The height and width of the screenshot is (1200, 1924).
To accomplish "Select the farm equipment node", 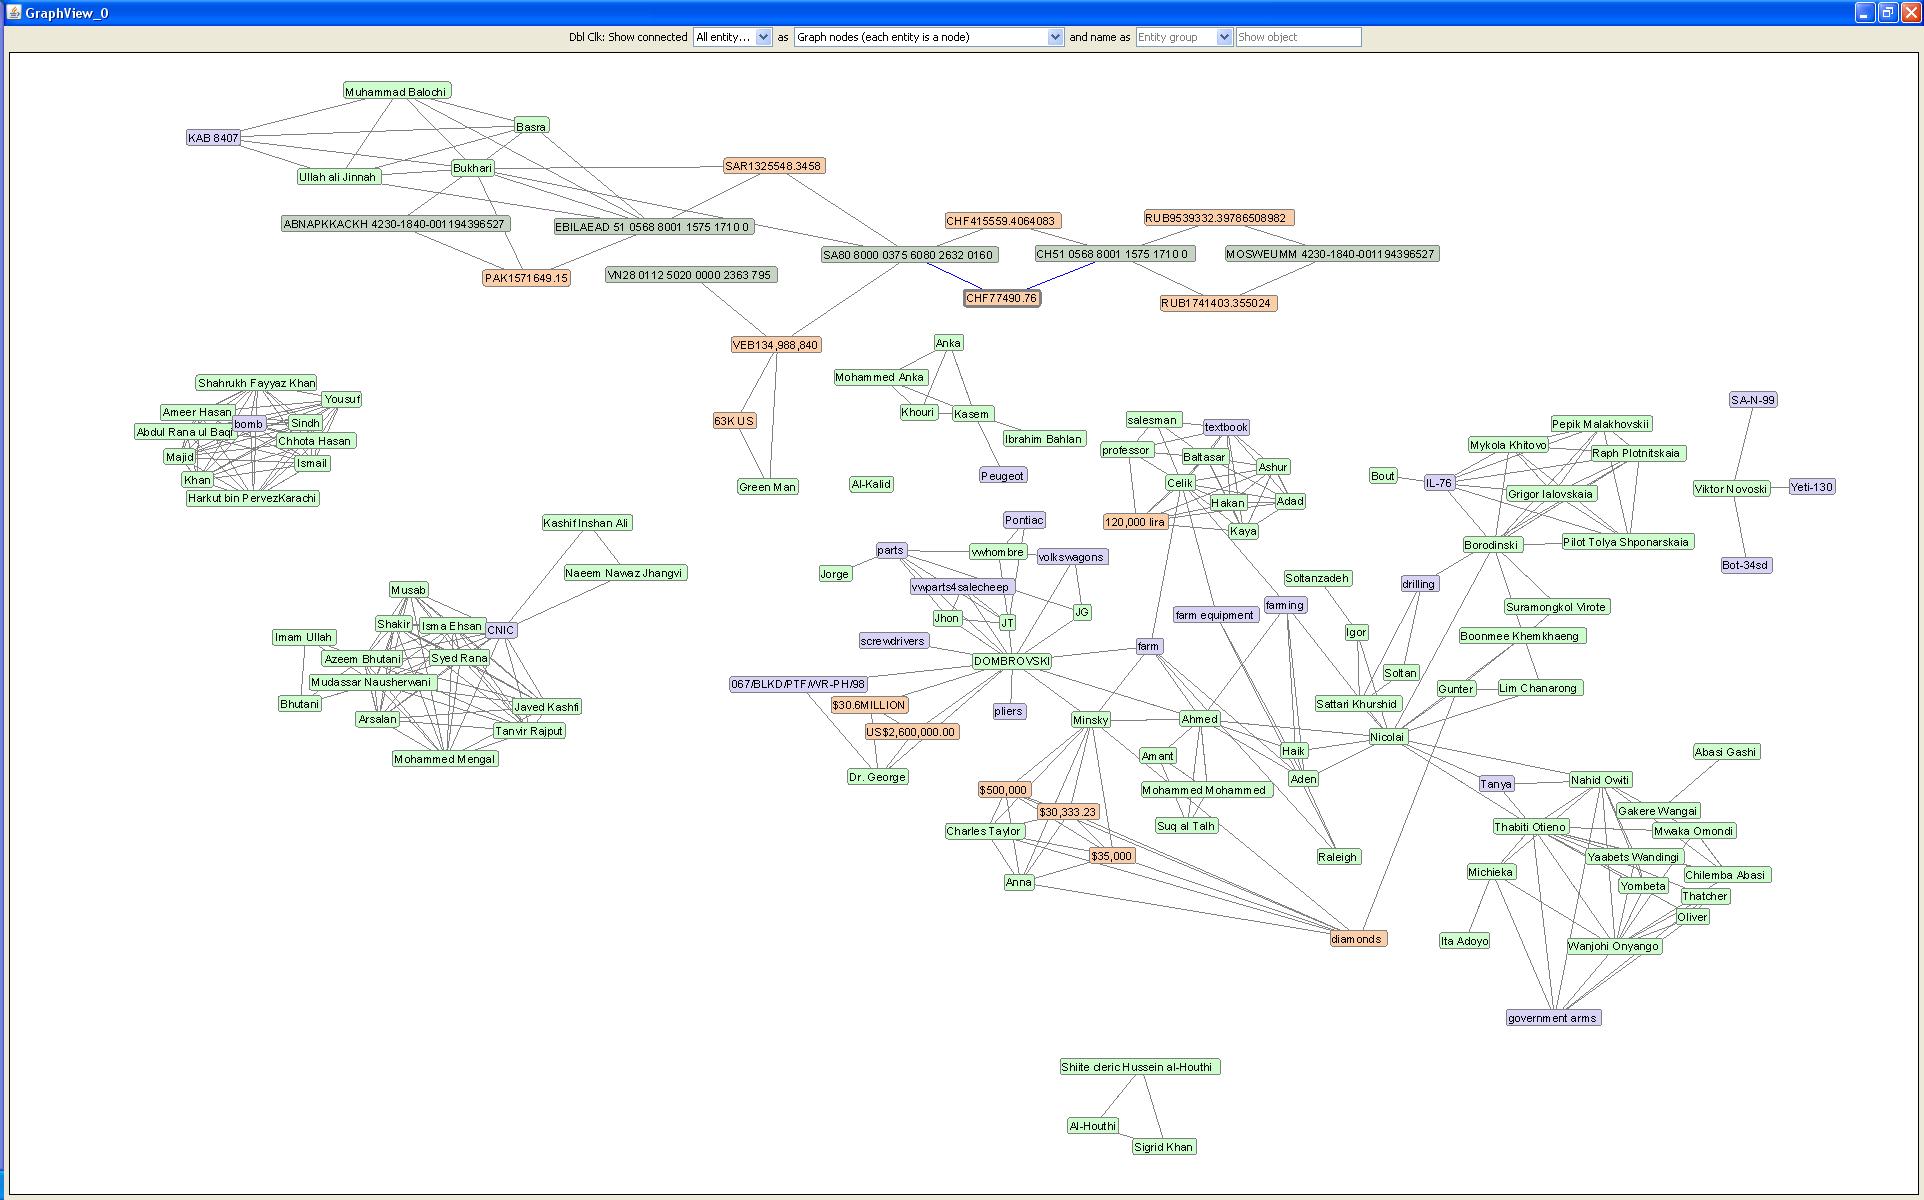I will [1215, 615].
